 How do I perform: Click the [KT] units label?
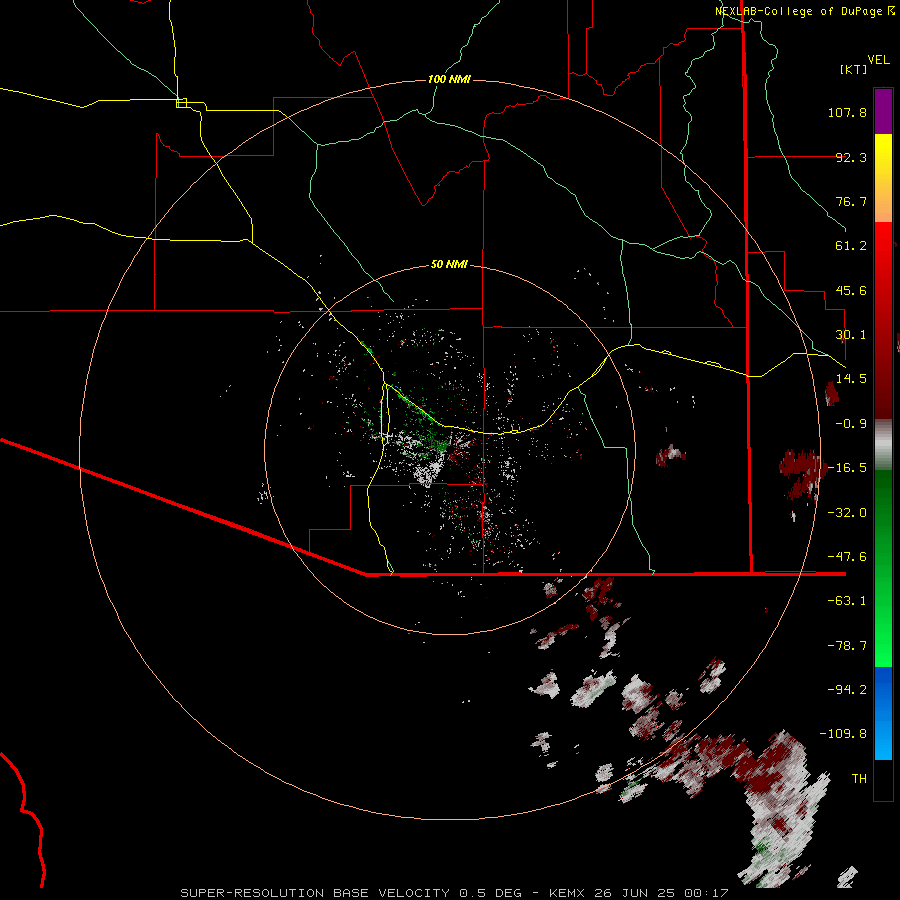pyautogui.click(x=854, y=69)
